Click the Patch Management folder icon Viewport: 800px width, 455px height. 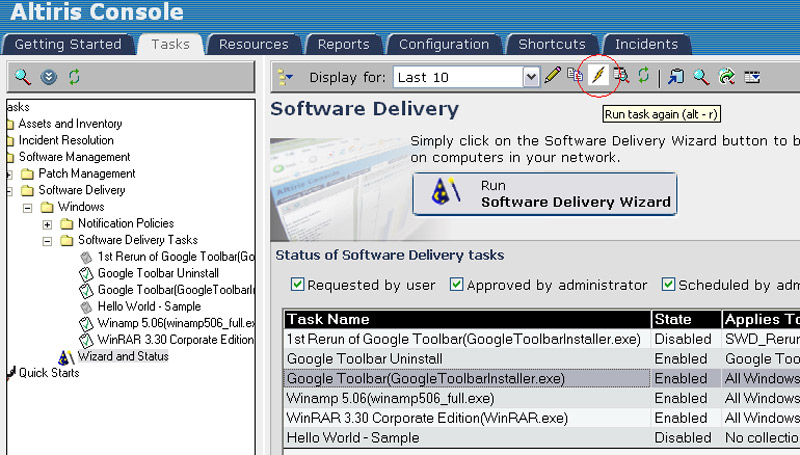28,174
